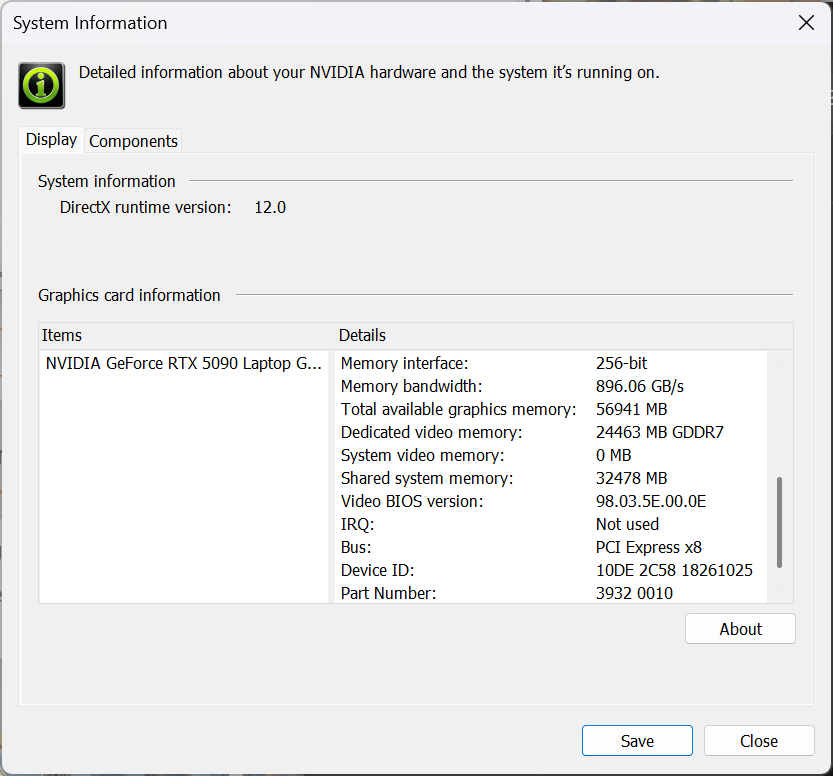
Task: Click the 24463 MB GDDR7 value
Action: pyautogui.click(x=659, y=432)
